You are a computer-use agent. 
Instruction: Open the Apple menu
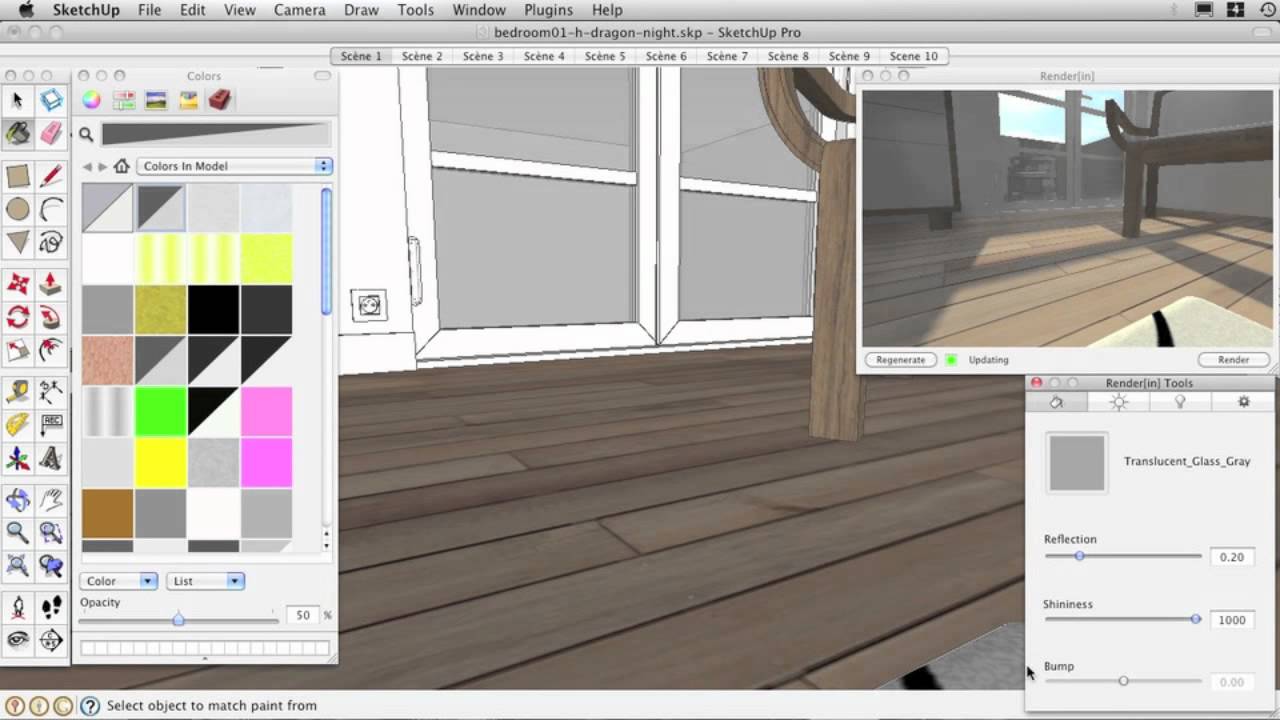click(26, 10)
